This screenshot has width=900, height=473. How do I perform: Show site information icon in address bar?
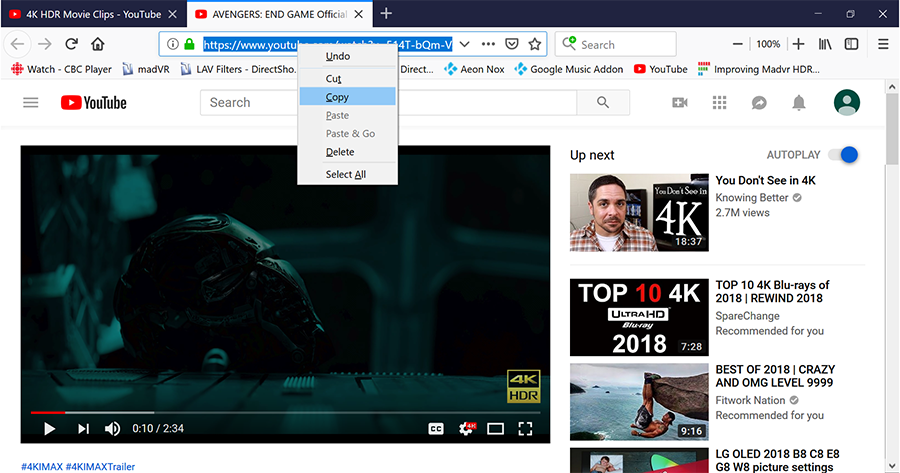pos(173,44)
